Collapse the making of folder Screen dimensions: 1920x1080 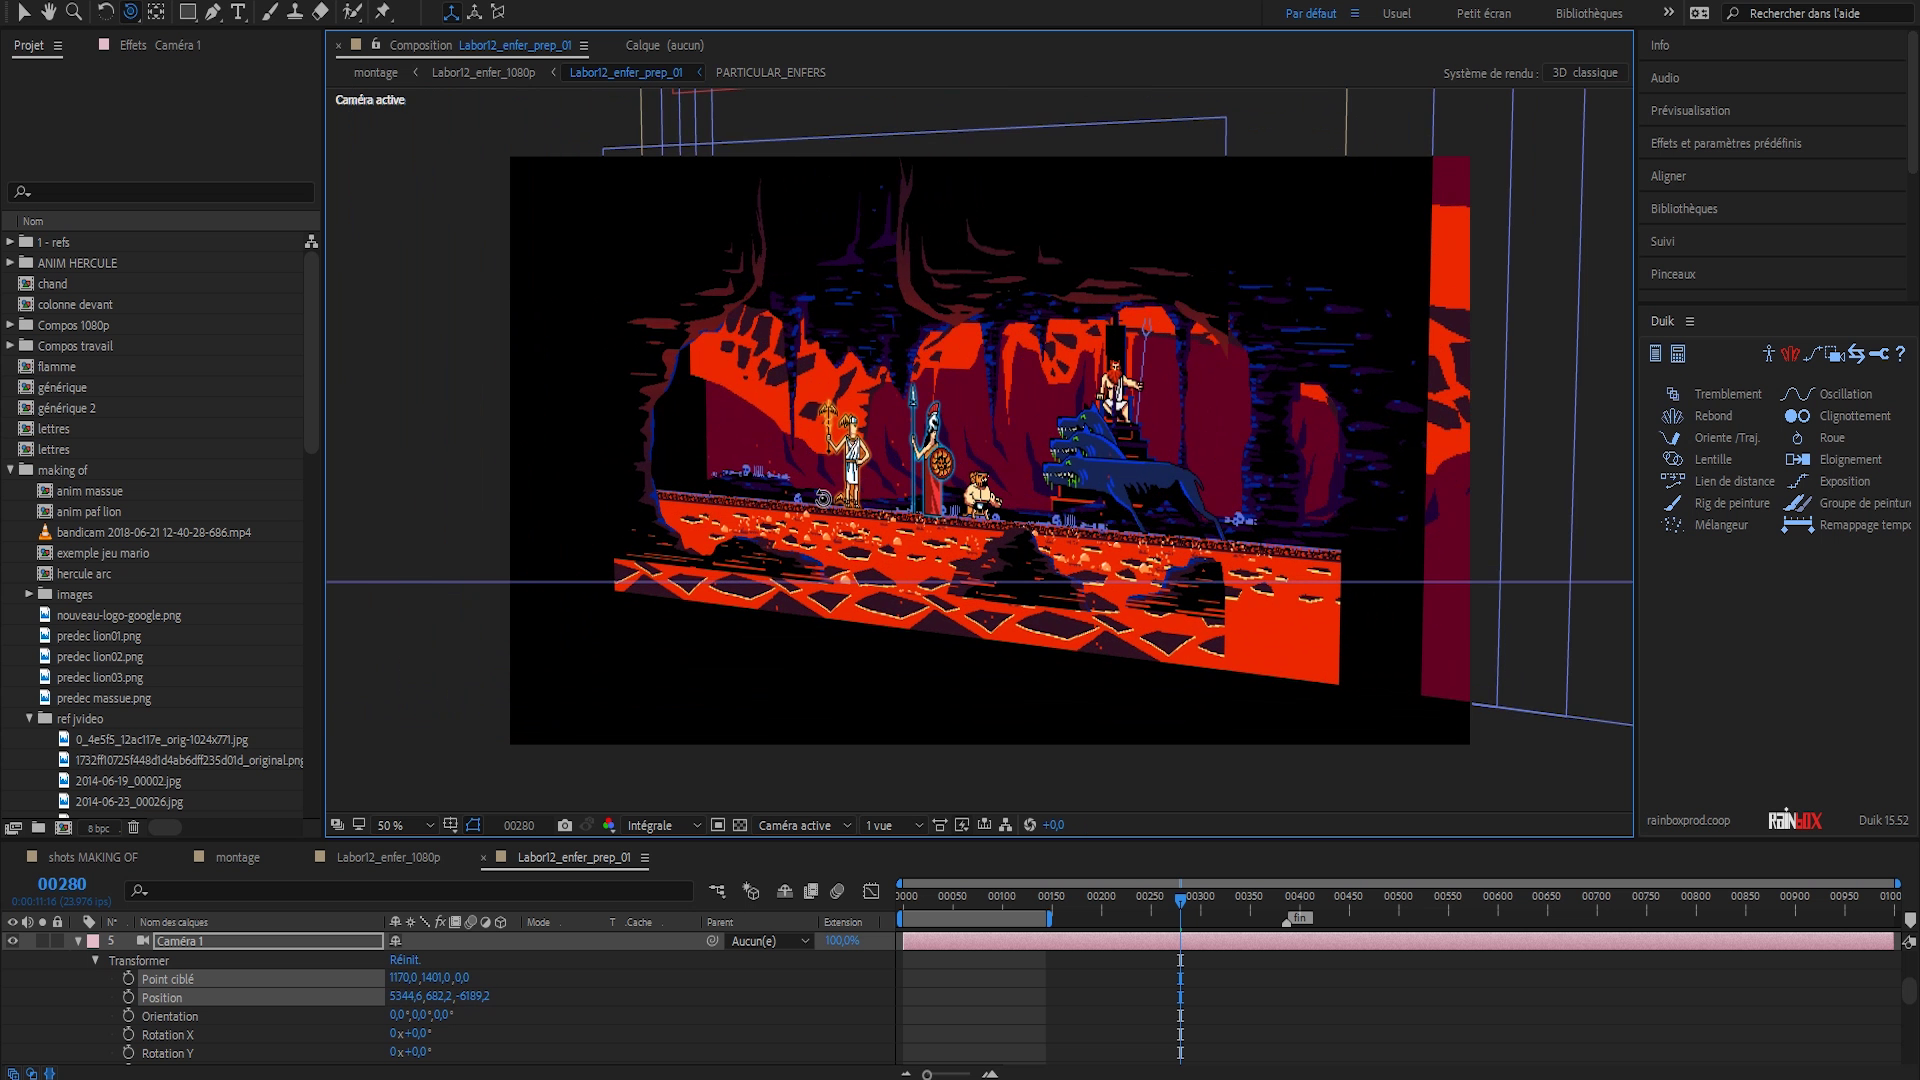tap(11, 470)
